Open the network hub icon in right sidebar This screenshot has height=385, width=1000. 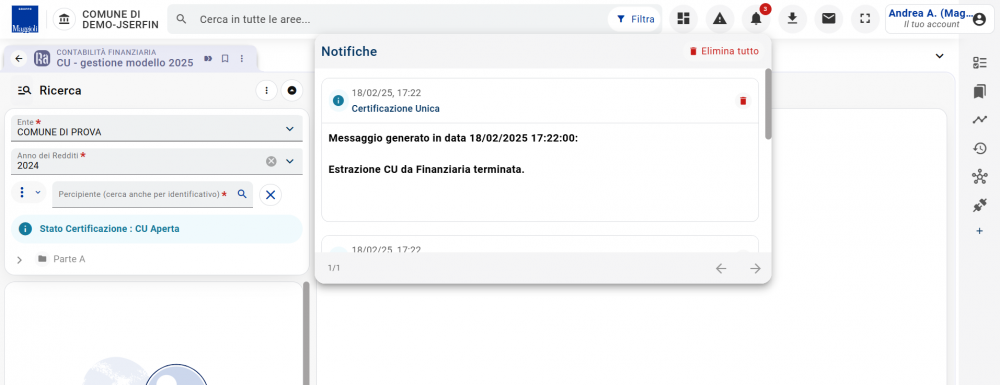tap(980, 177)
